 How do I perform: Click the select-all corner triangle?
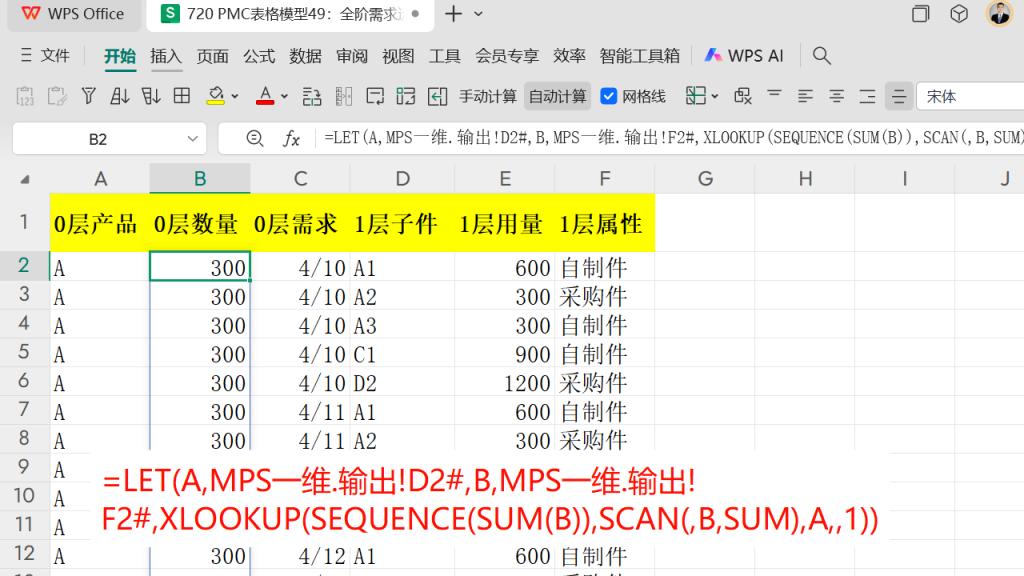click(25, 179)
